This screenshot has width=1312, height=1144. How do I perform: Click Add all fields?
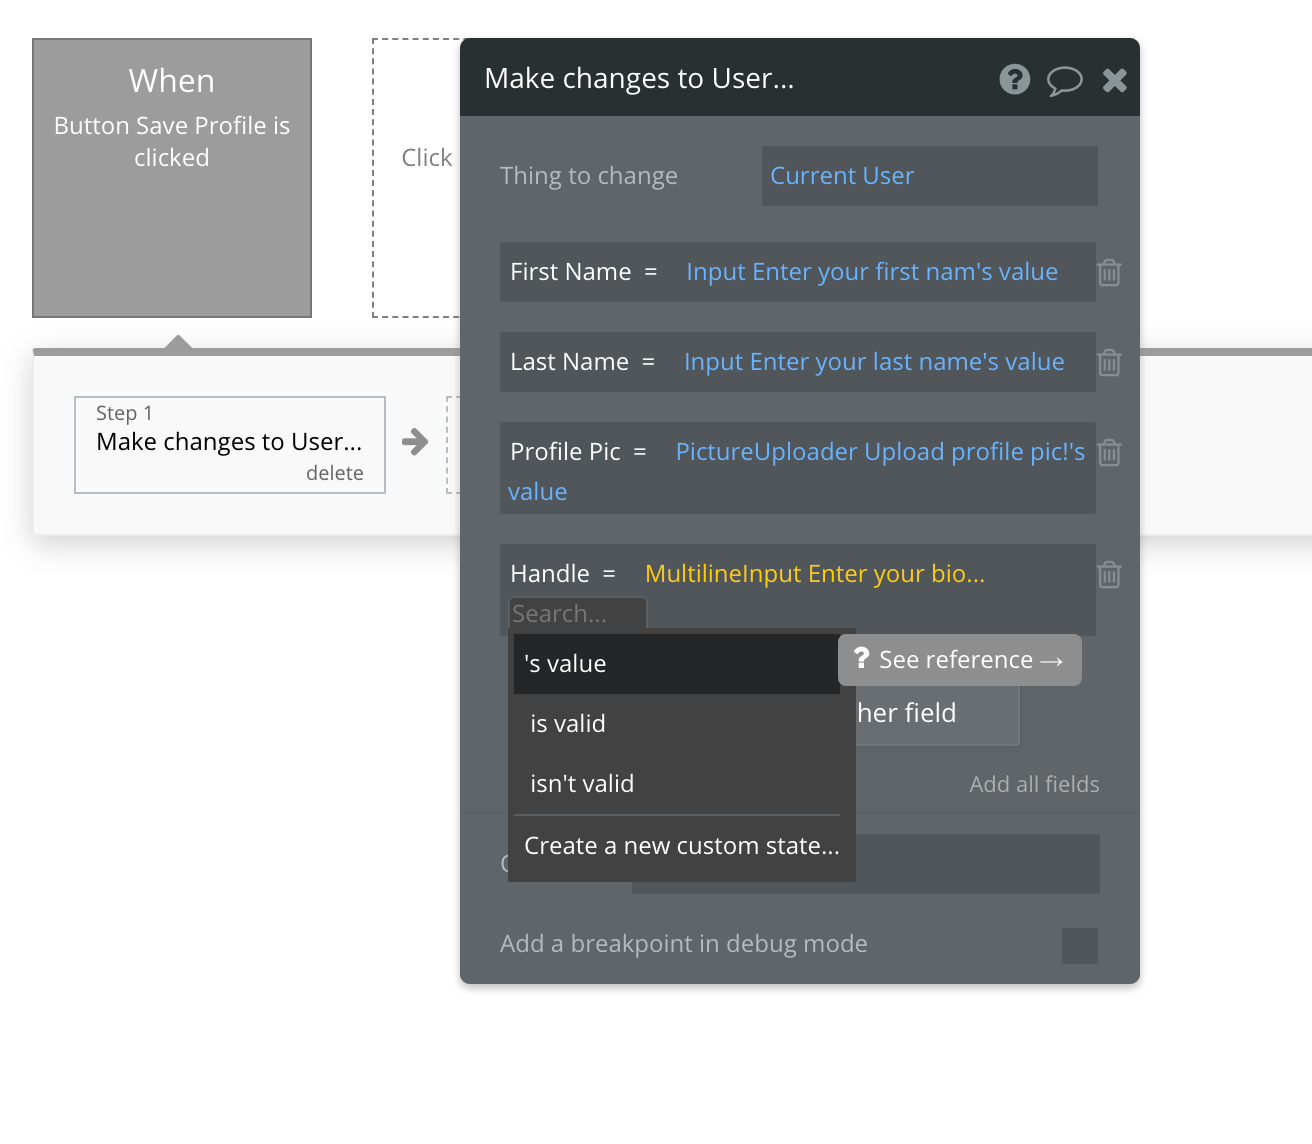click(1034, 784)
